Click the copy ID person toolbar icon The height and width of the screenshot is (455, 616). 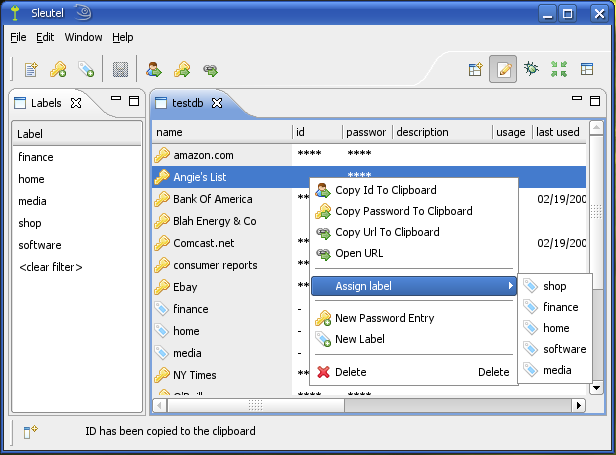[x=154, y=70]
